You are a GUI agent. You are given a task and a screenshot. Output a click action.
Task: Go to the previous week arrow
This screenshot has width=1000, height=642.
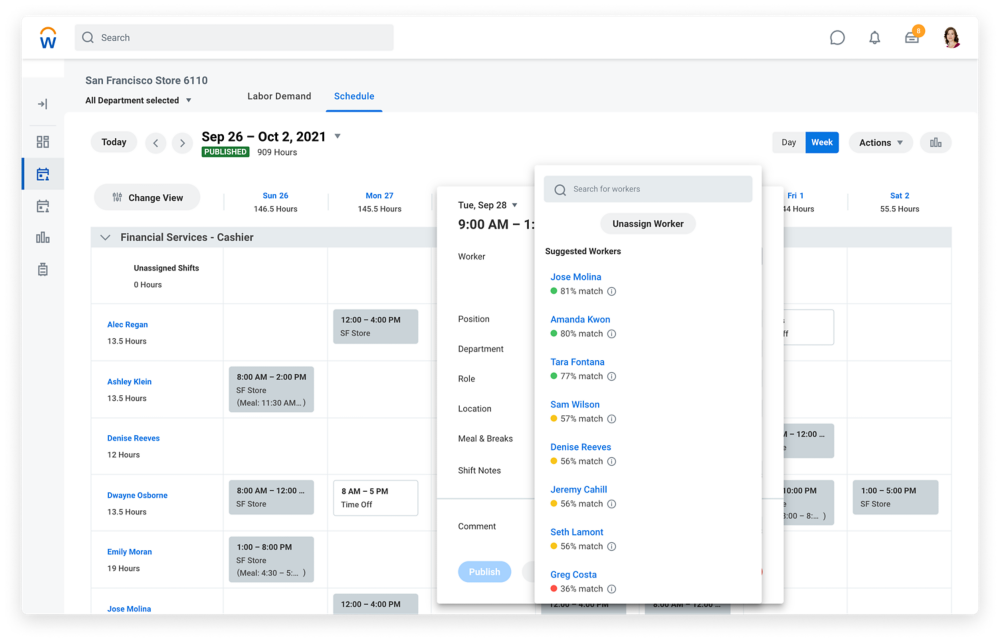click(x=156, y=143)
